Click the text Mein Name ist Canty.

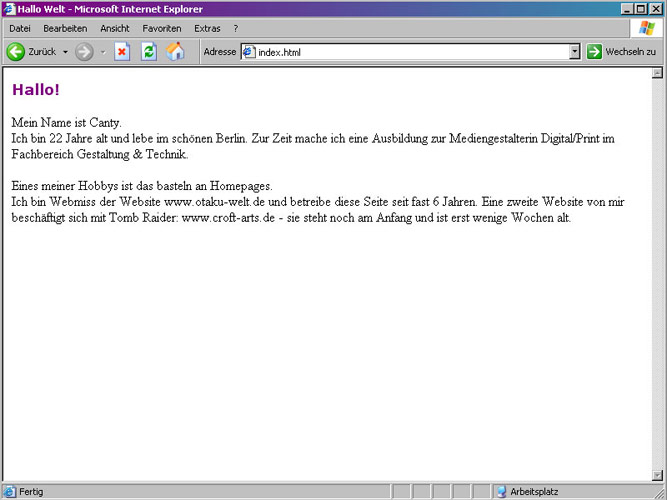(66, 123)
